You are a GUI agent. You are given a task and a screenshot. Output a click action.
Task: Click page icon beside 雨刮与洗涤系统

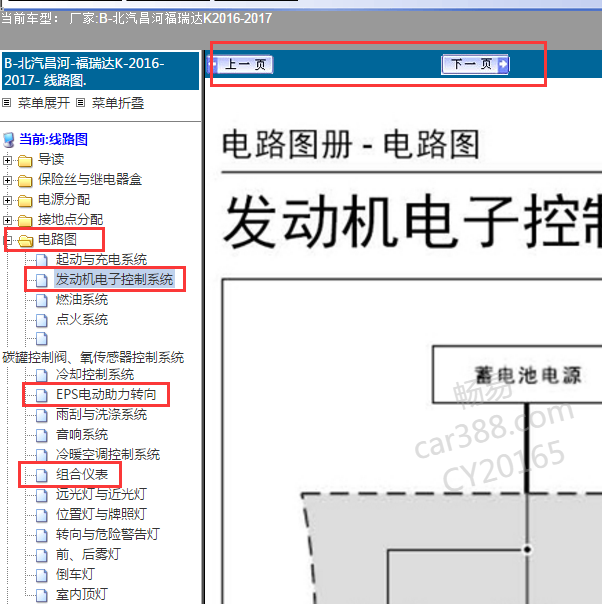click(42, 415)
